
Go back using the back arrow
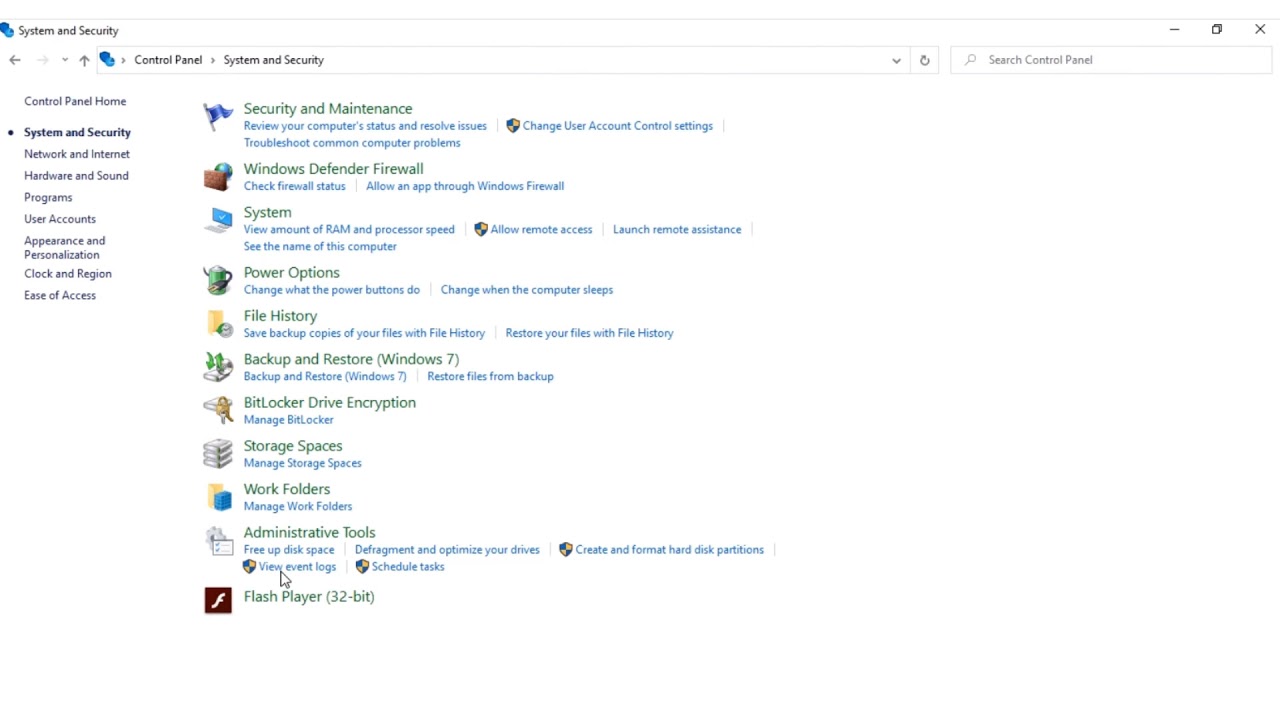[x=15, y=60]
